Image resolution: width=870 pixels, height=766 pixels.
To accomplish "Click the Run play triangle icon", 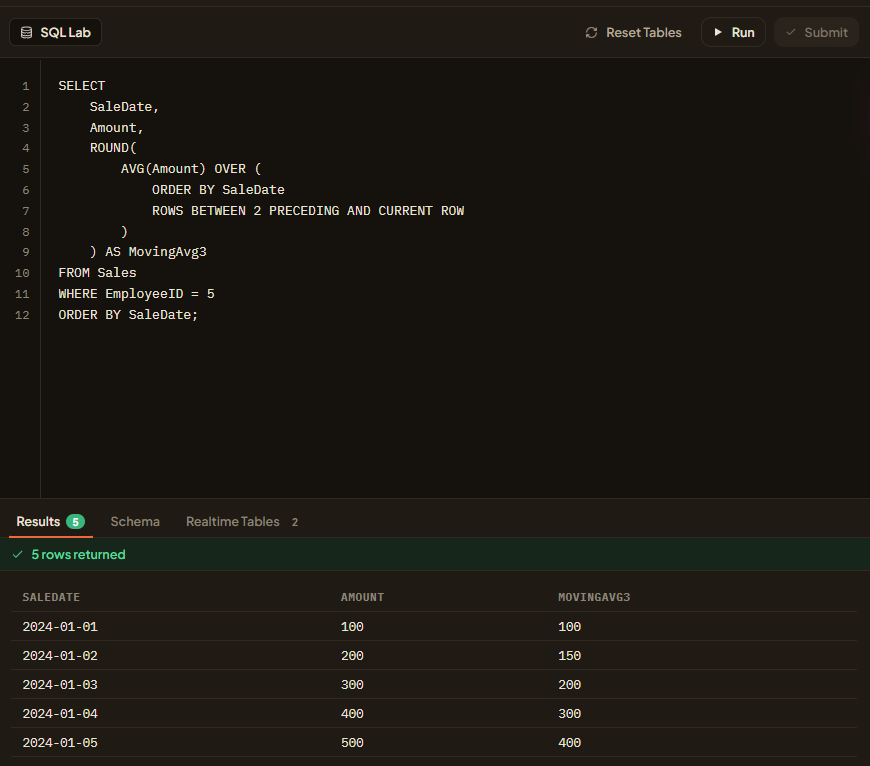I will (718, 32).
